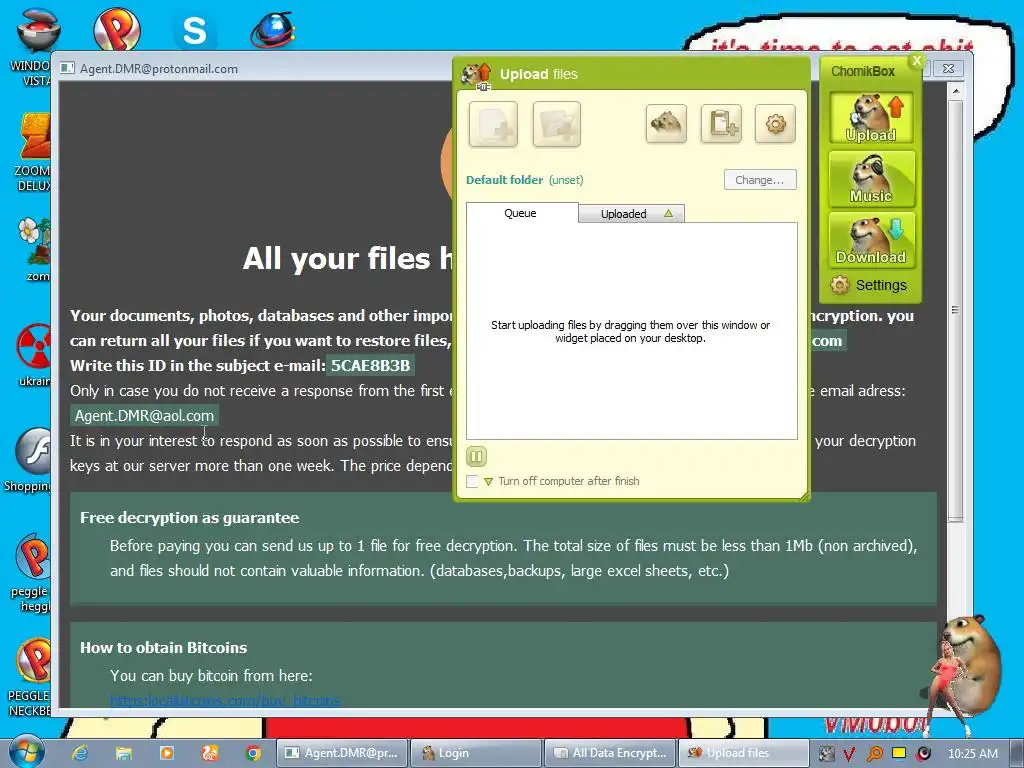Click the taskbar clock showing 10:25 AM
Screen dimensions: 1024x768
(x=972, y=754)
